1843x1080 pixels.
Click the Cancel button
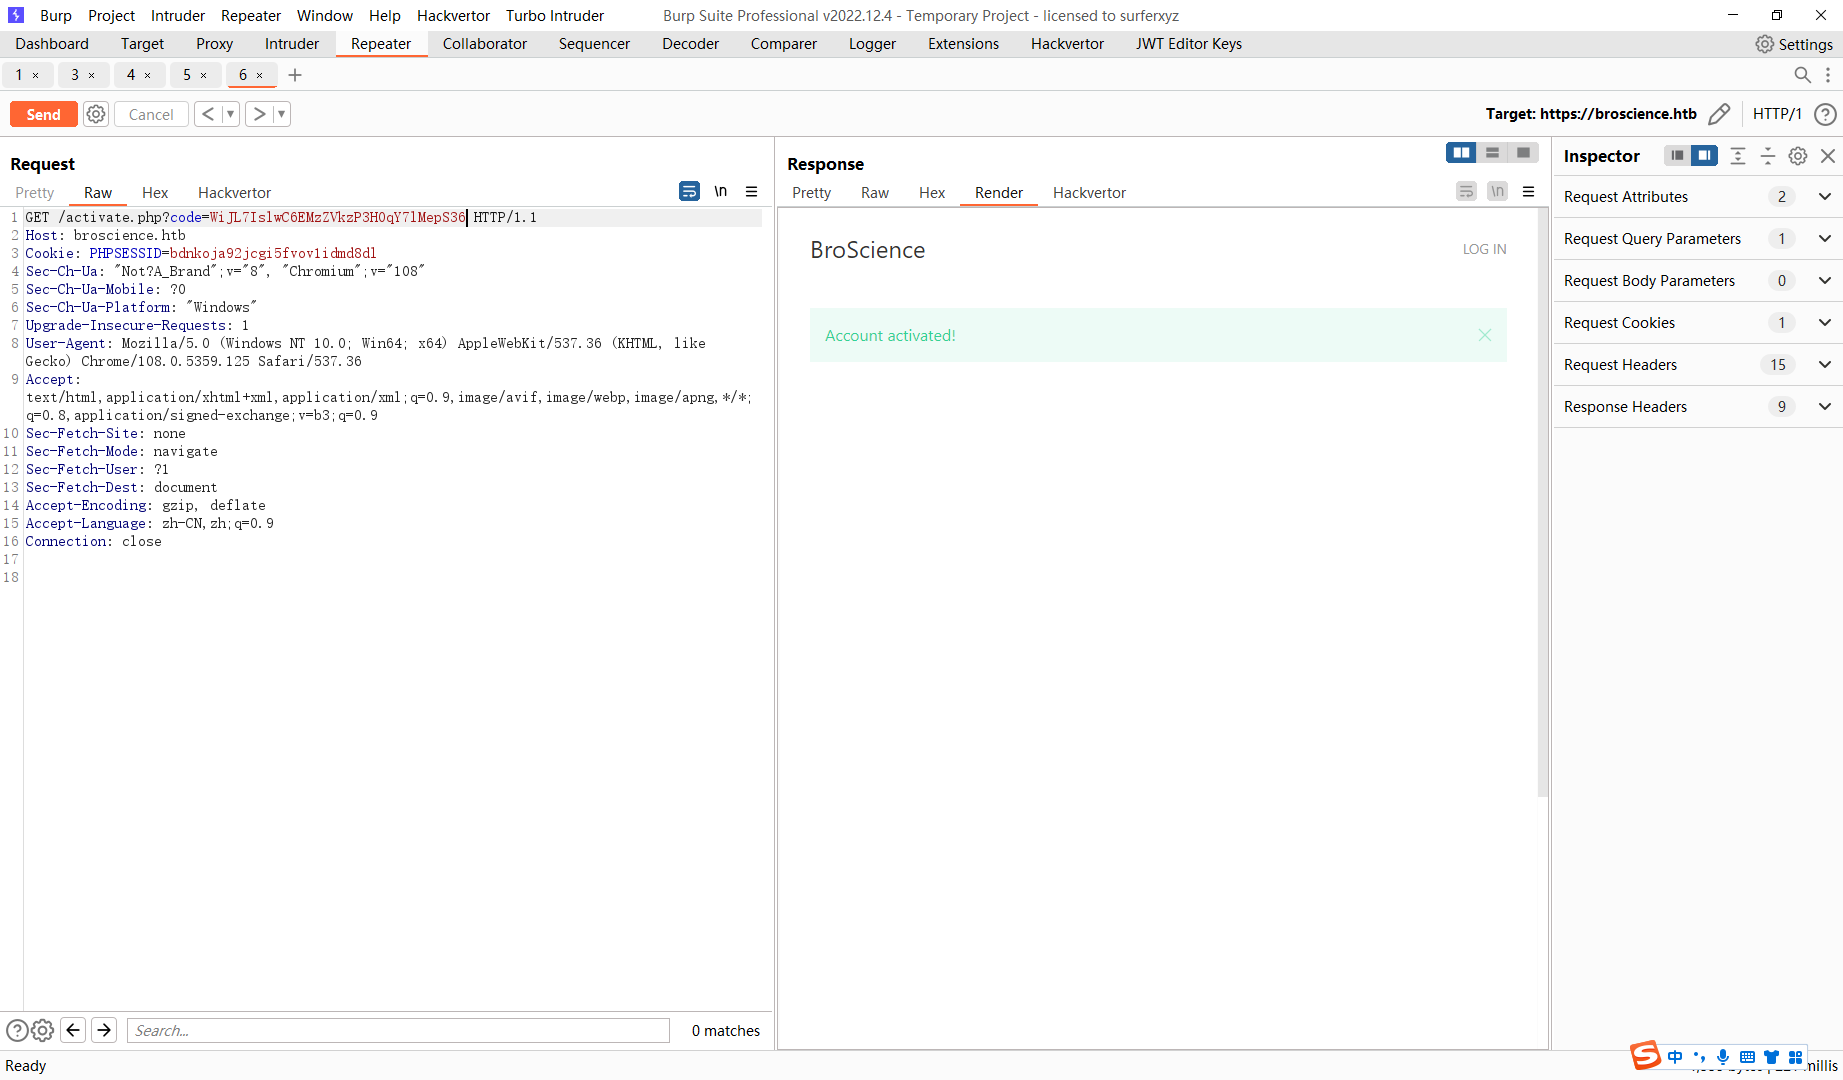[x=151, y=114]
